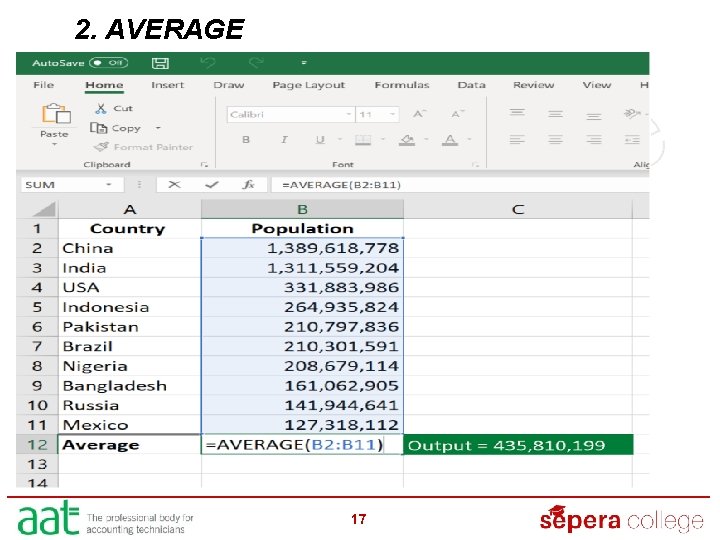Open the Customize Quick Access Toolbar dropdown

[304, 62]
